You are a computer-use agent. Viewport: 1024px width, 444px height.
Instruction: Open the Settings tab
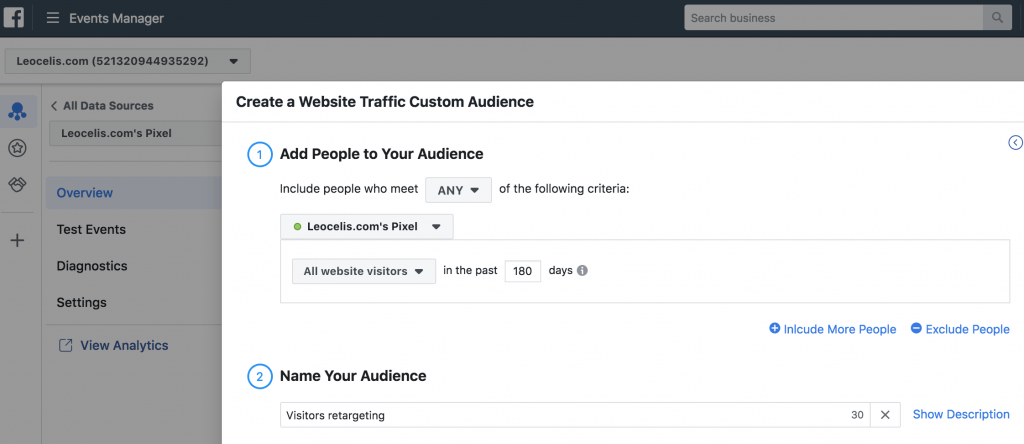coord(81,302)
